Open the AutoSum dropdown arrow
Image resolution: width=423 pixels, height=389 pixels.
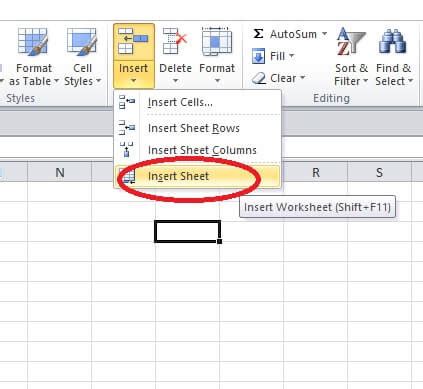tap(324, 34)
